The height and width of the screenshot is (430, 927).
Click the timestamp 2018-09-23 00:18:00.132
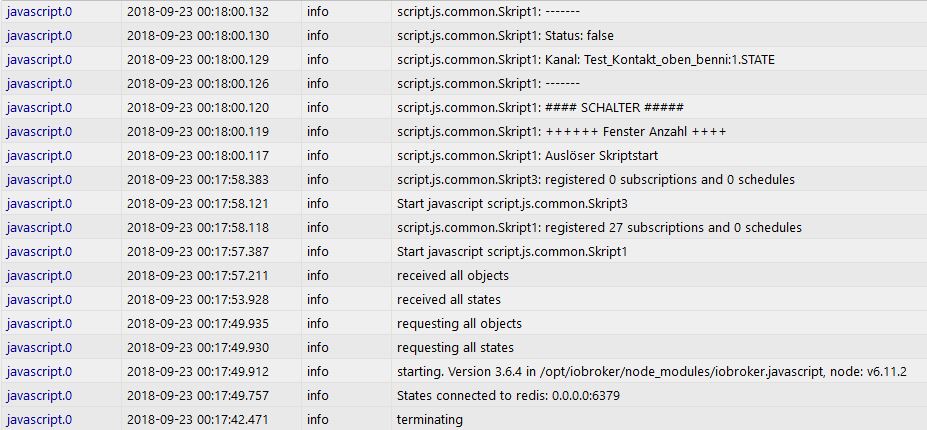198,12
